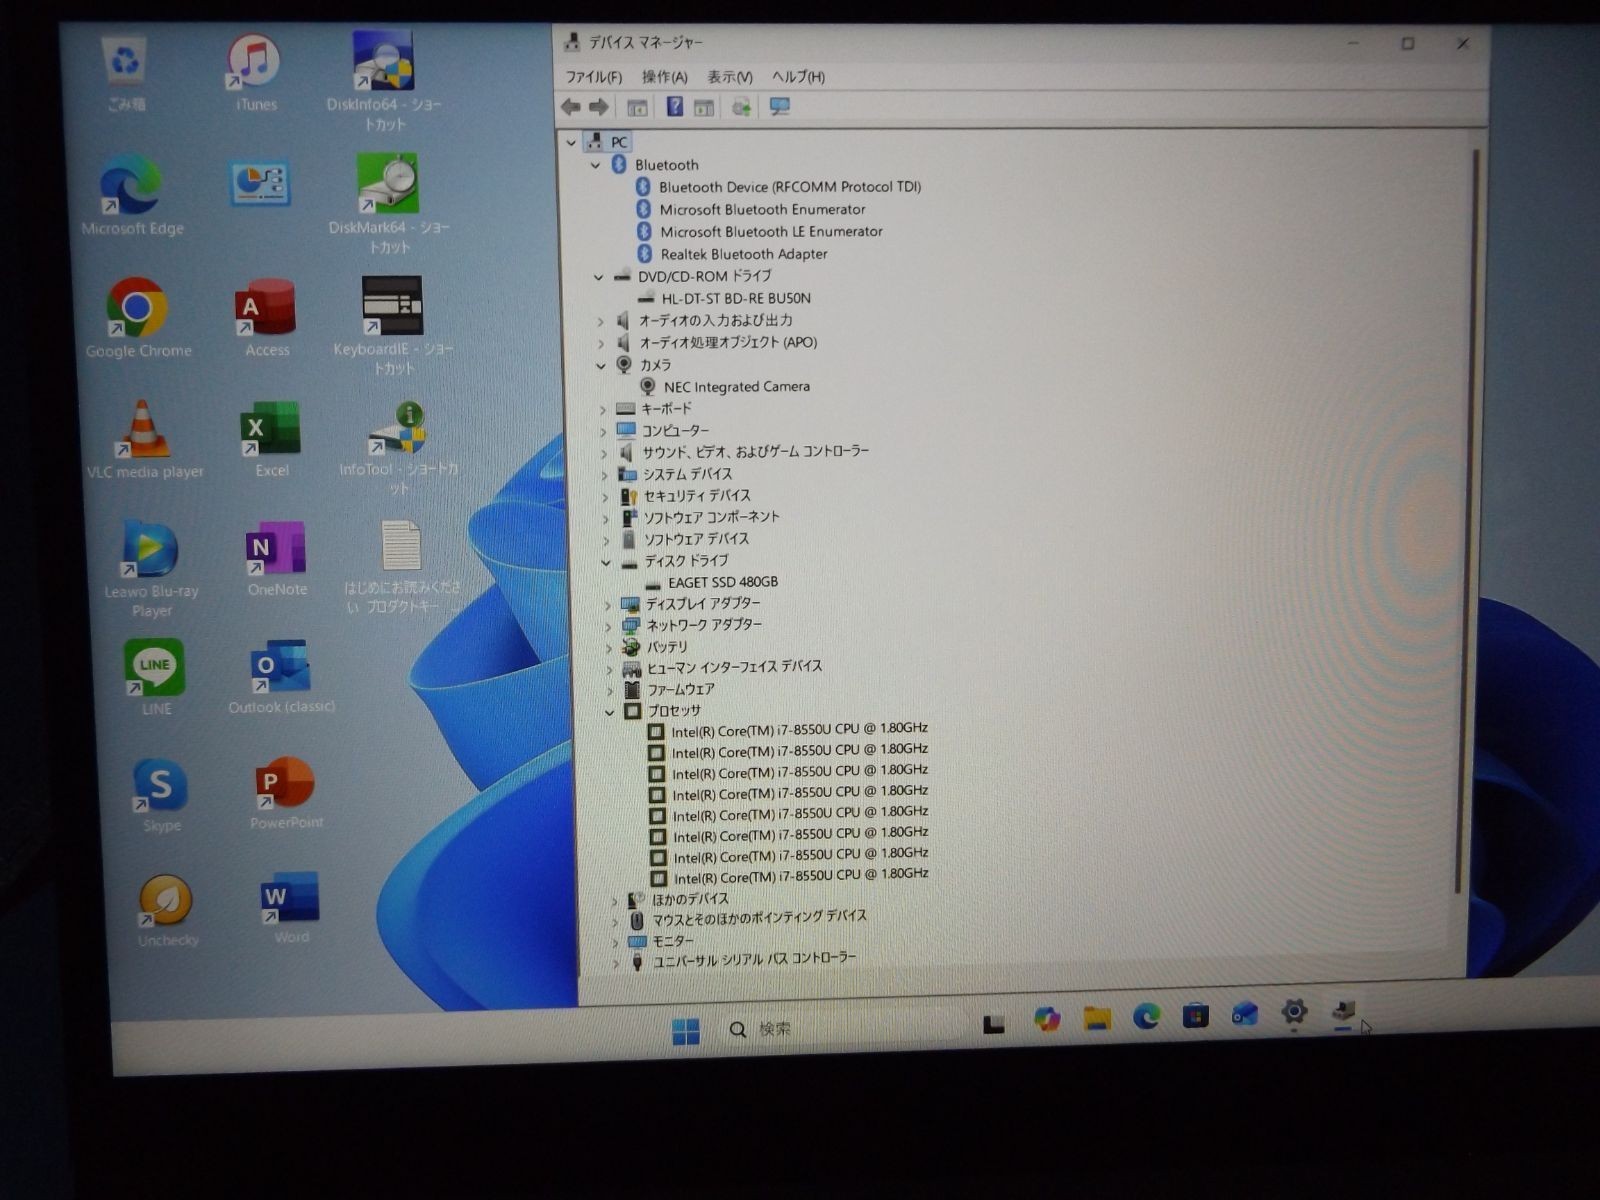Image resolution: width=1600 pixels, height=1200 pixels.
Task: Select HL-DT-ST BD-RE BU50N drive
Action: coord(736,298)
